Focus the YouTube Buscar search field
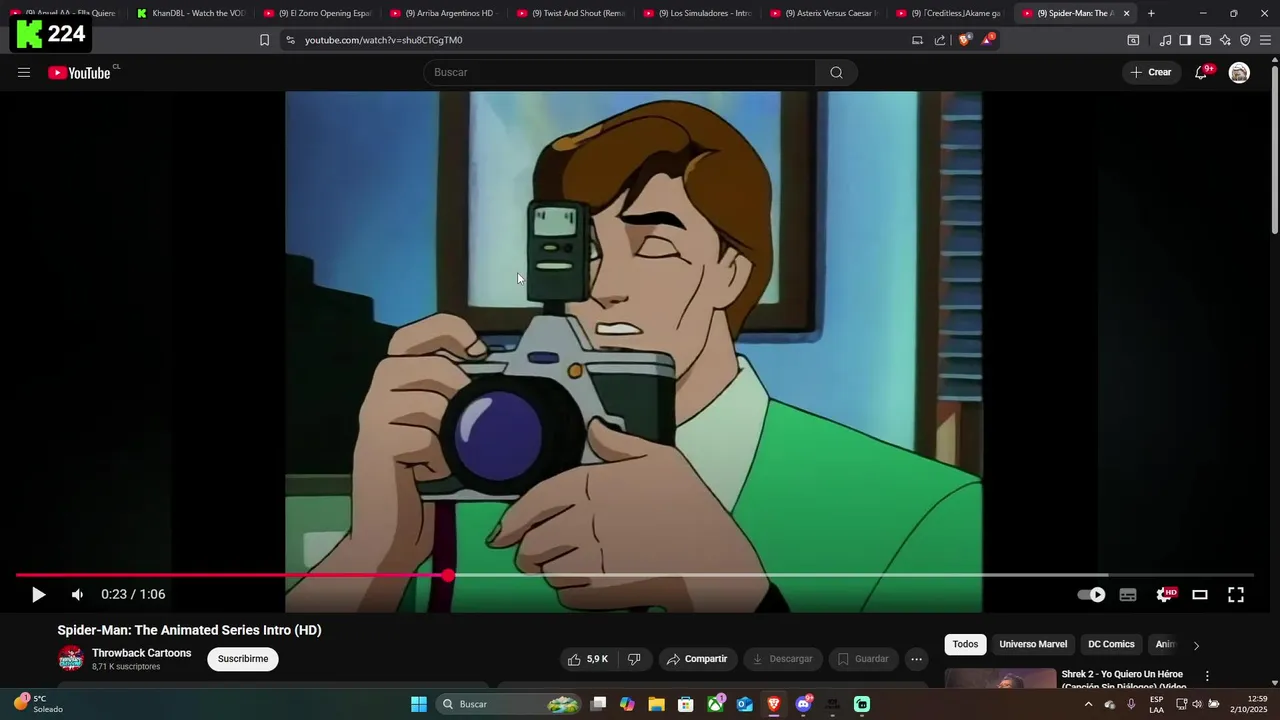The height and width of the screenshot is (720, 1280). (x=619, y=72)
